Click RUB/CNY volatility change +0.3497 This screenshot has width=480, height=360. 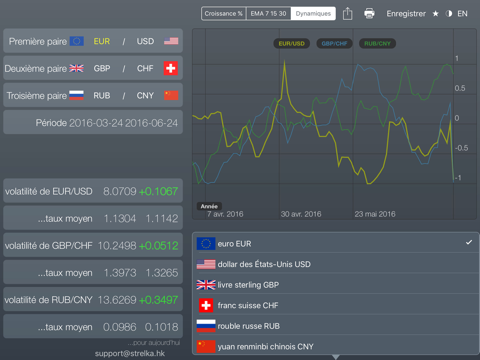pyautogui.click(x=158, y=300)
